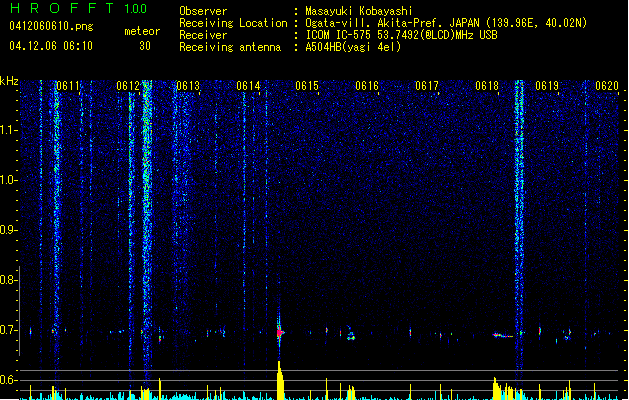The image size is (629, 400).
Task: Click the 0620 time marker
Action: pyautogui.click(x=607, y=86)
